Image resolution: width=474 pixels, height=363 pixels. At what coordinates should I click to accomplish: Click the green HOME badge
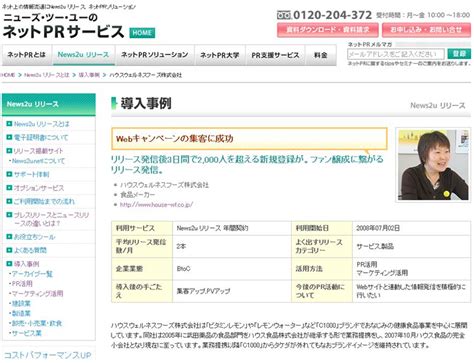[x=142, y=33]
